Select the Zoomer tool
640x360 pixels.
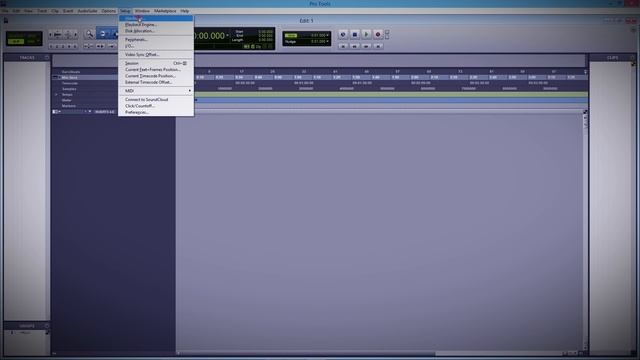[89, 34]
